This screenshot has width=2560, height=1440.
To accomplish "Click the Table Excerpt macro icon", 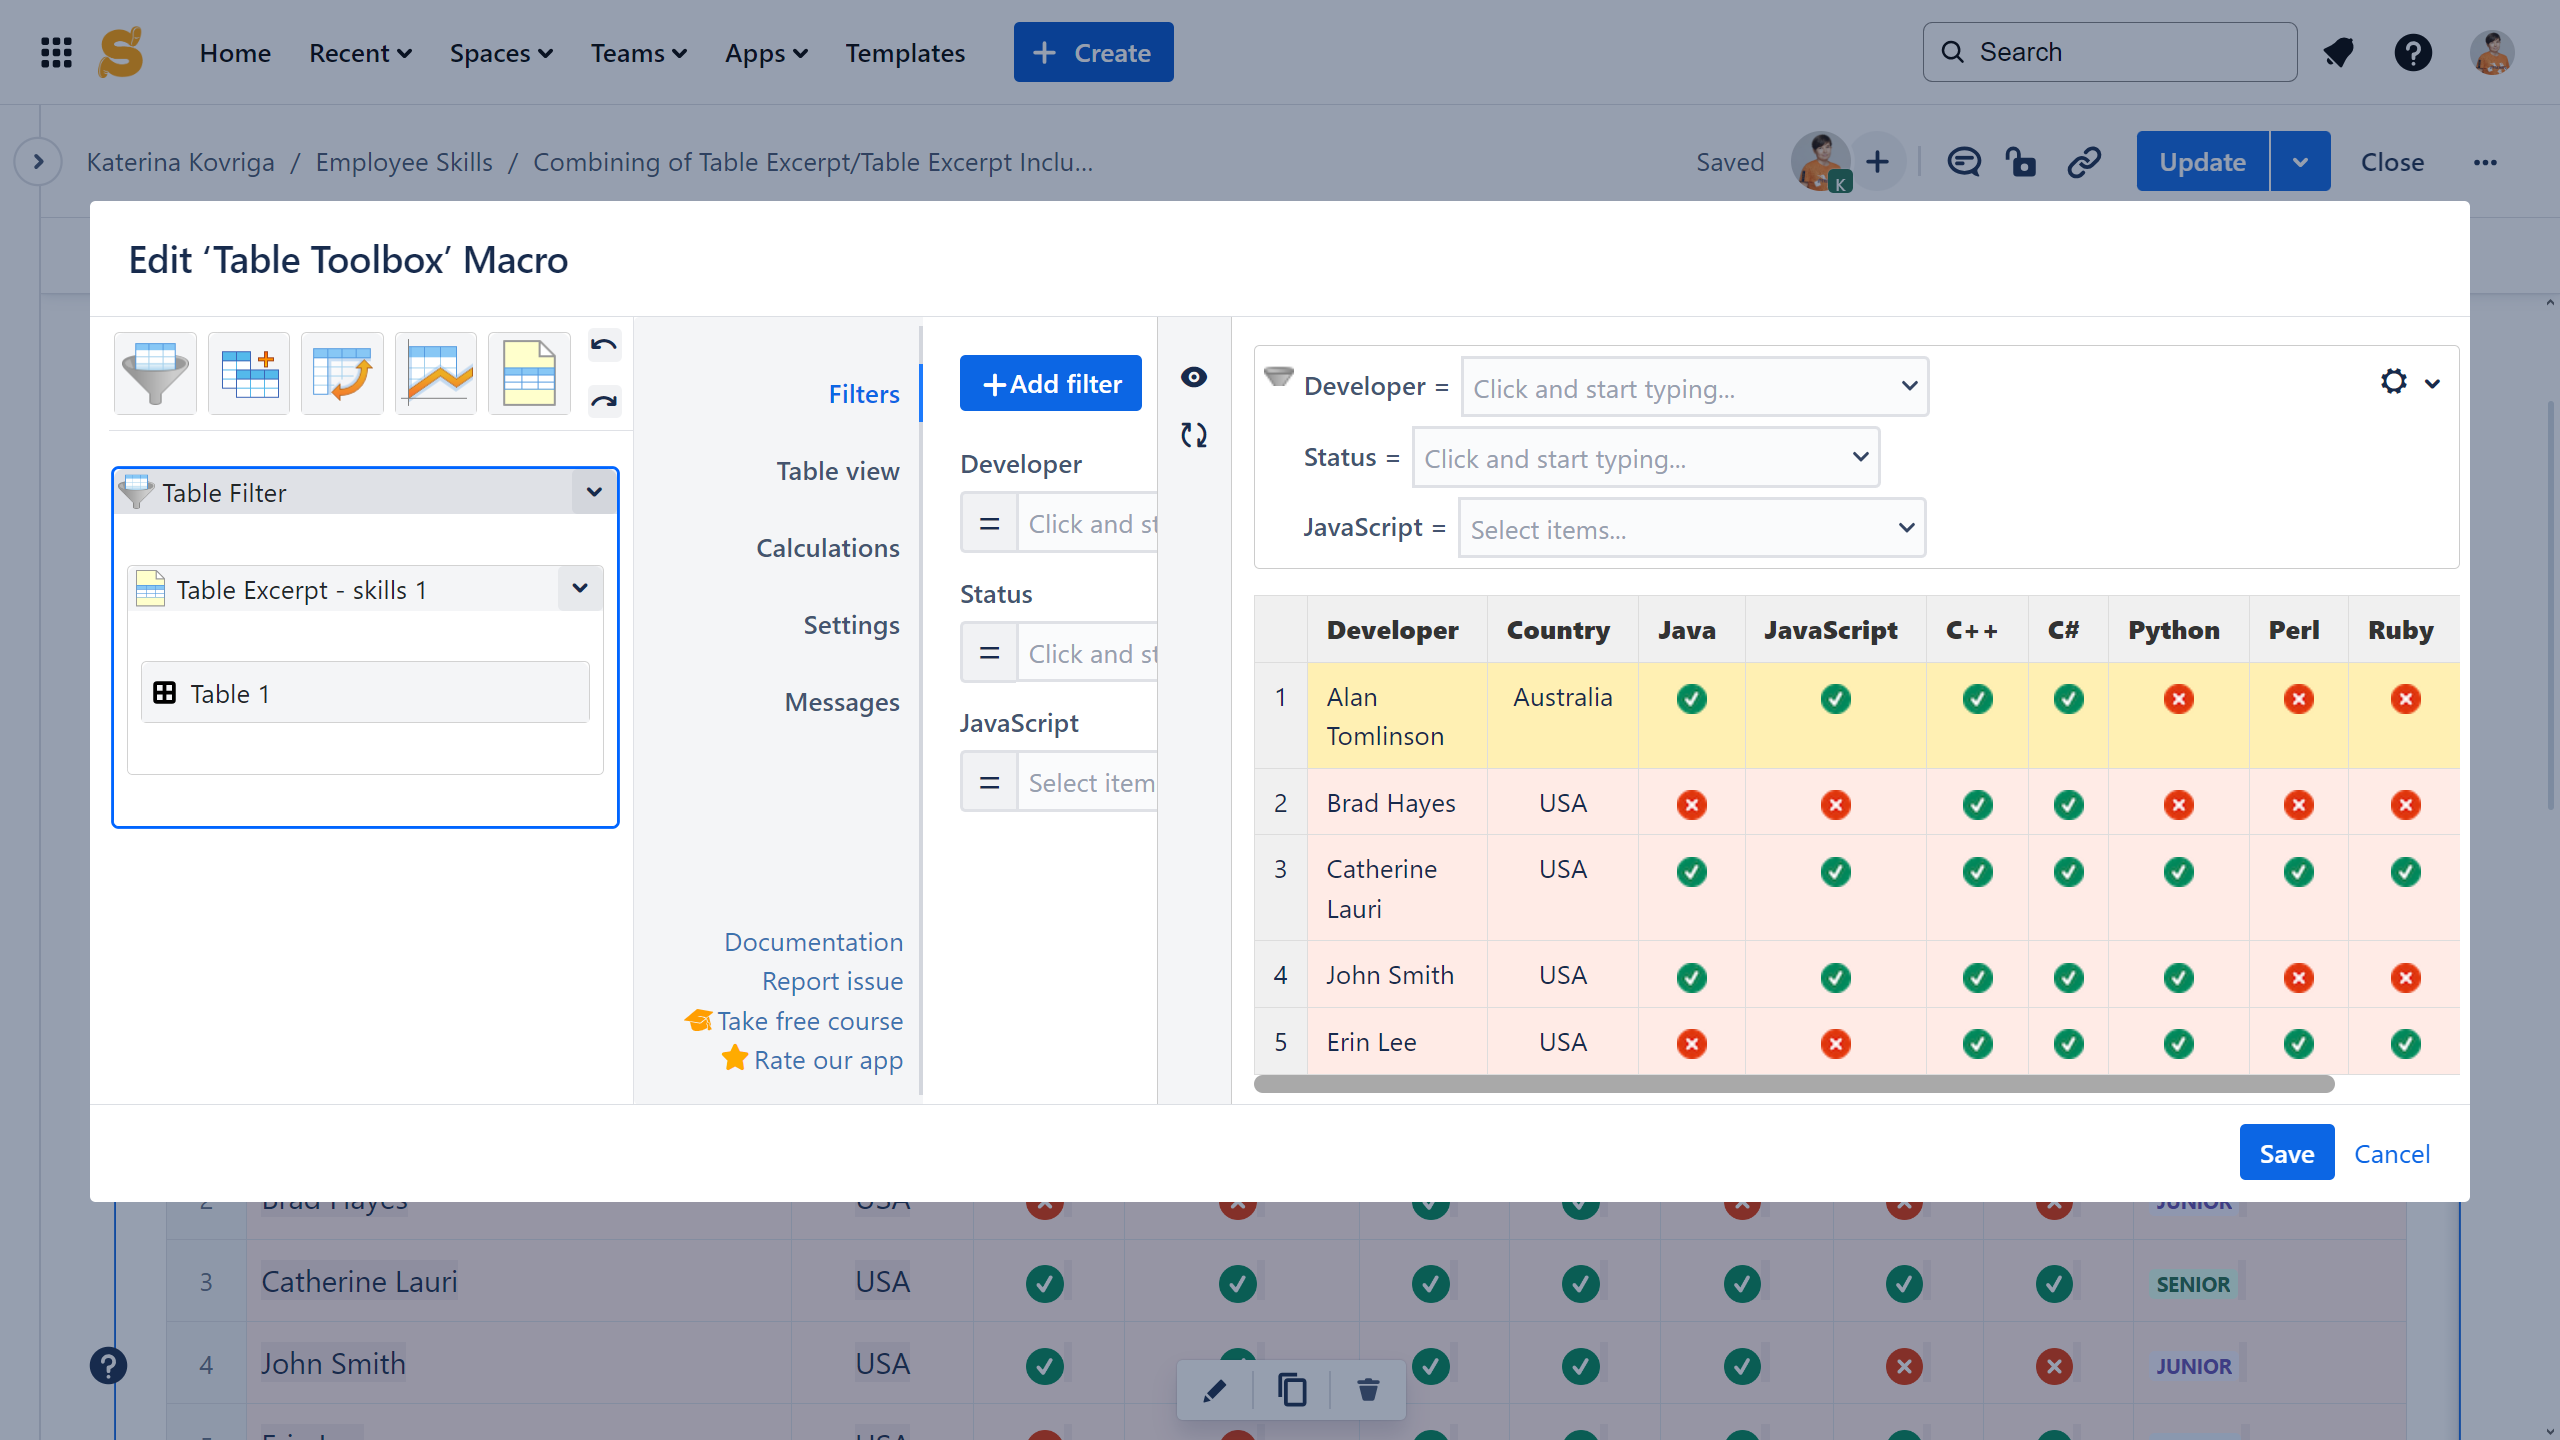I will 529,373.
